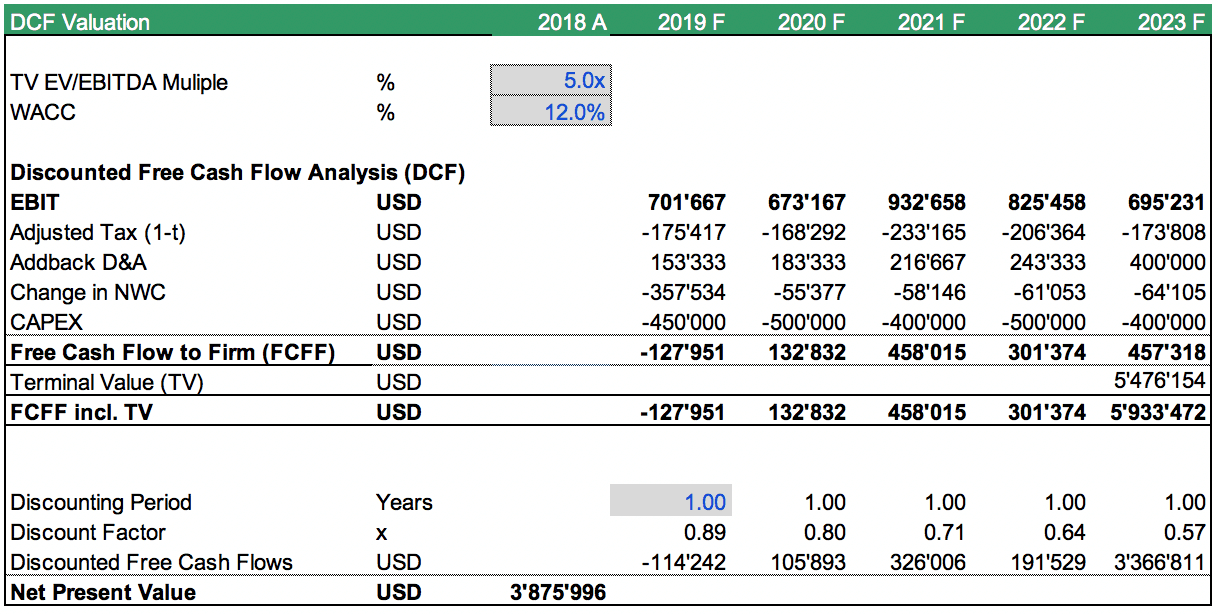Select the Adjusted Tax (1-t) row label

98,232
